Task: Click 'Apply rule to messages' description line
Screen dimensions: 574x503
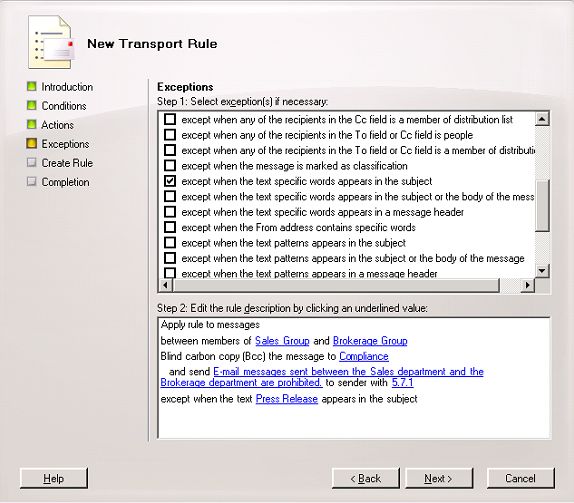Action: point(210,325)
